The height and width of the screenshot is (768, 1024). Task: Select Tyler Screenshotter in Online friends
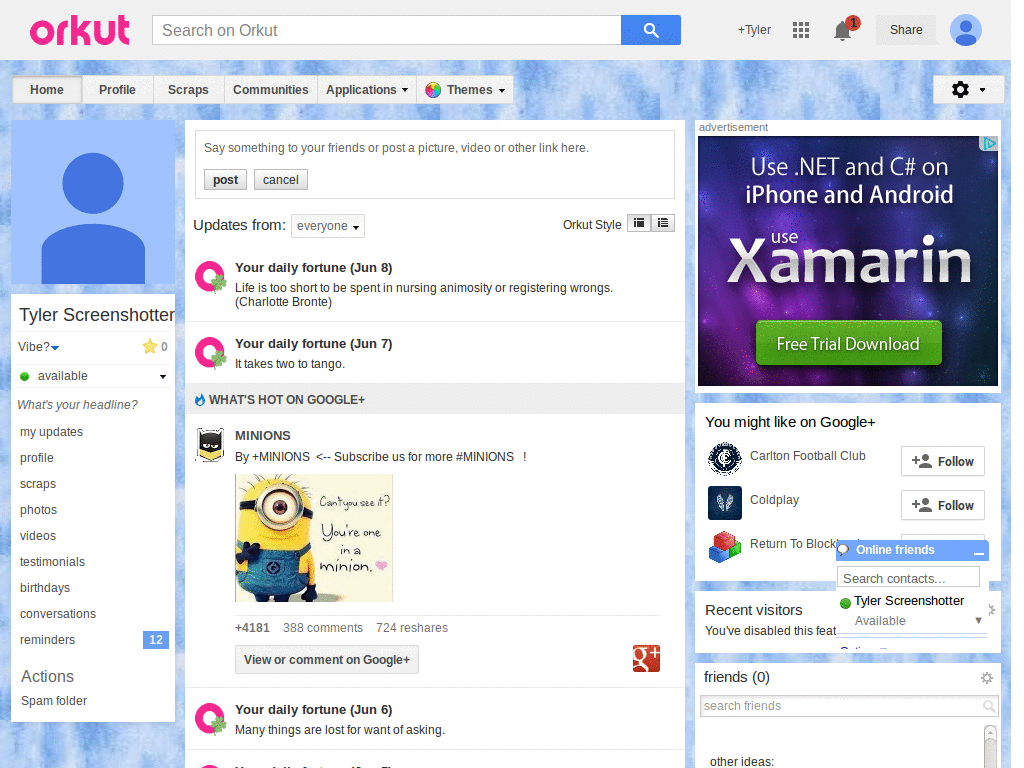(x=908, y=601)
